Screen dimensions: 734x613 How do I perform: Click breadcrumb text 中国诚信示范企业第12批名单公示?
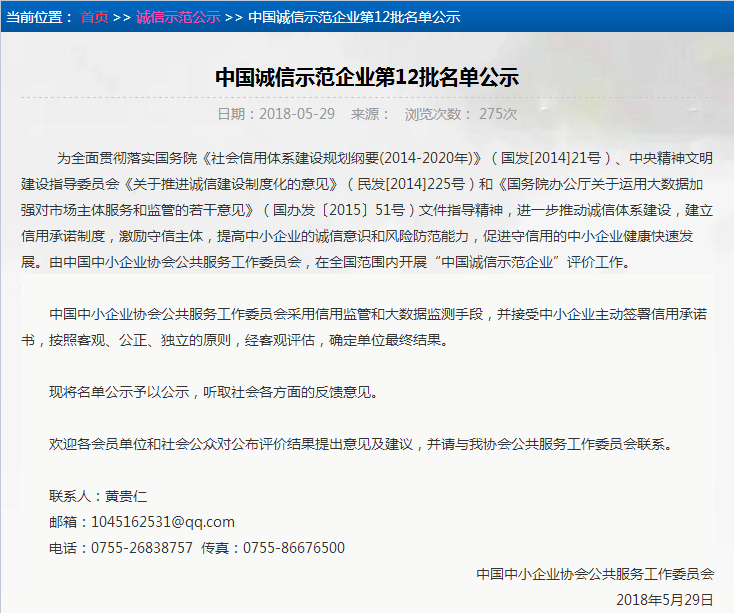(354, 17)
